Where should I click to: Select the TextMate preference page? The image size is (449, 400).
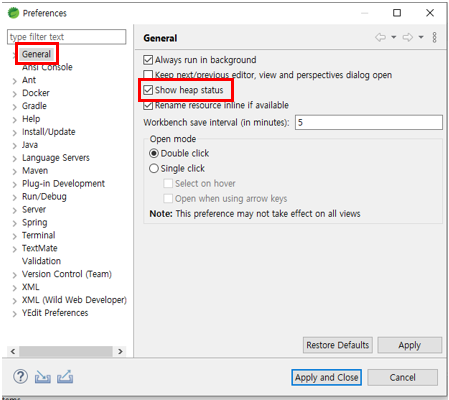tap(40, 248)
